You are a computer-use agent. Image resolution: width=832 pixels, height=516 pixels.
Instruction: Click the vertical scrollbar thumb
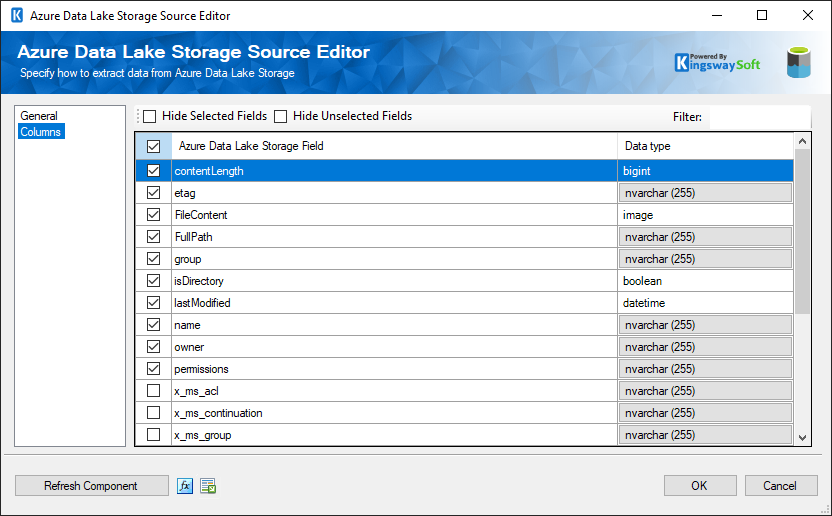(x=802, y=231)
